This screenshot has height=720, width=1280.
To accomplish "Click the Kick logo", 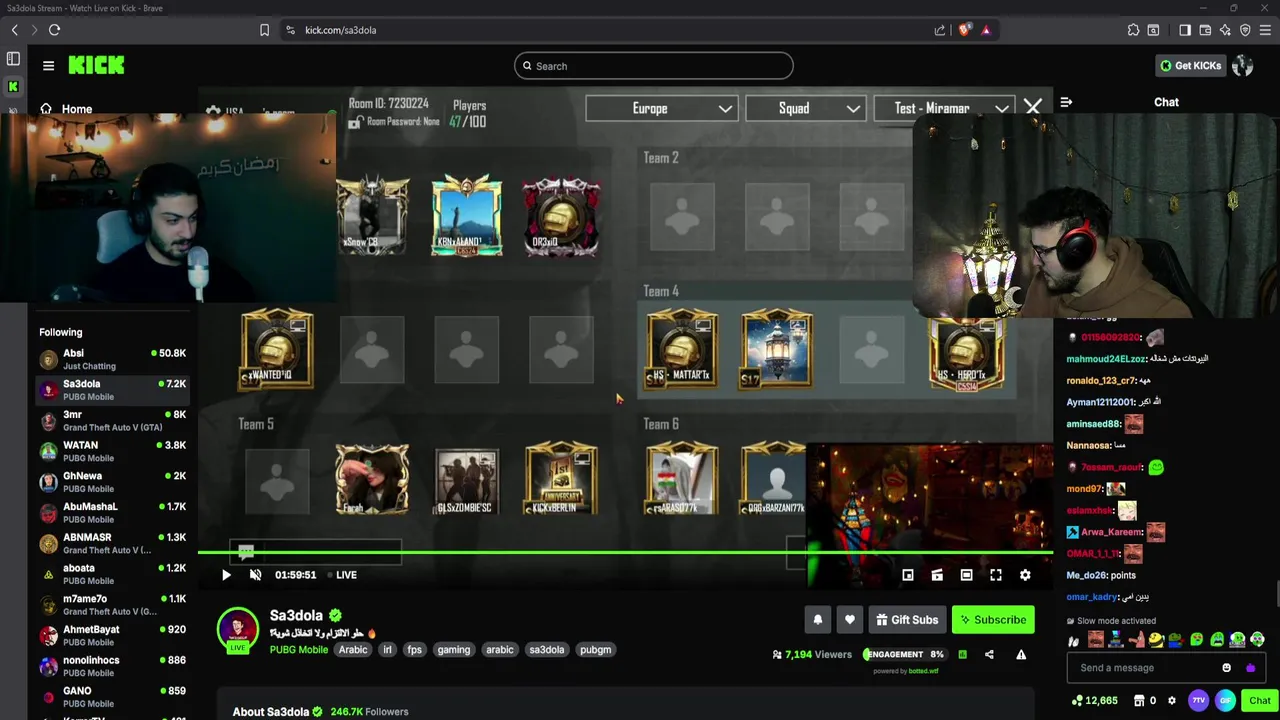I will pyautogui.click(x=96, y=66).
